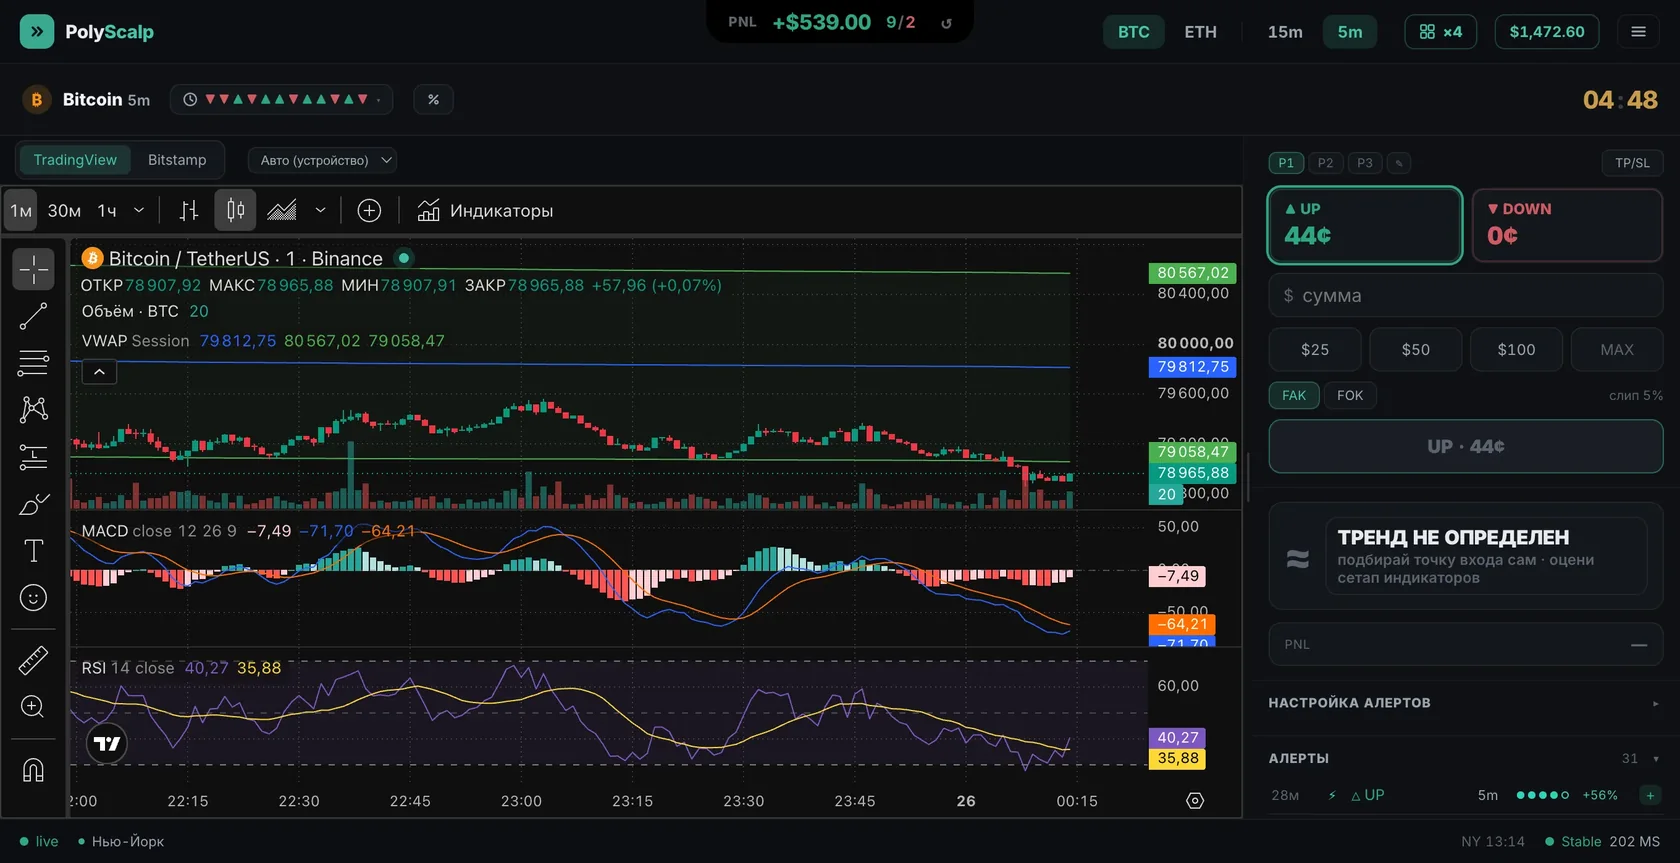The height and width of the screenshot is (863, 1680).
Task: Open chart settings gear at the time axis
Action: [1195, 801]
